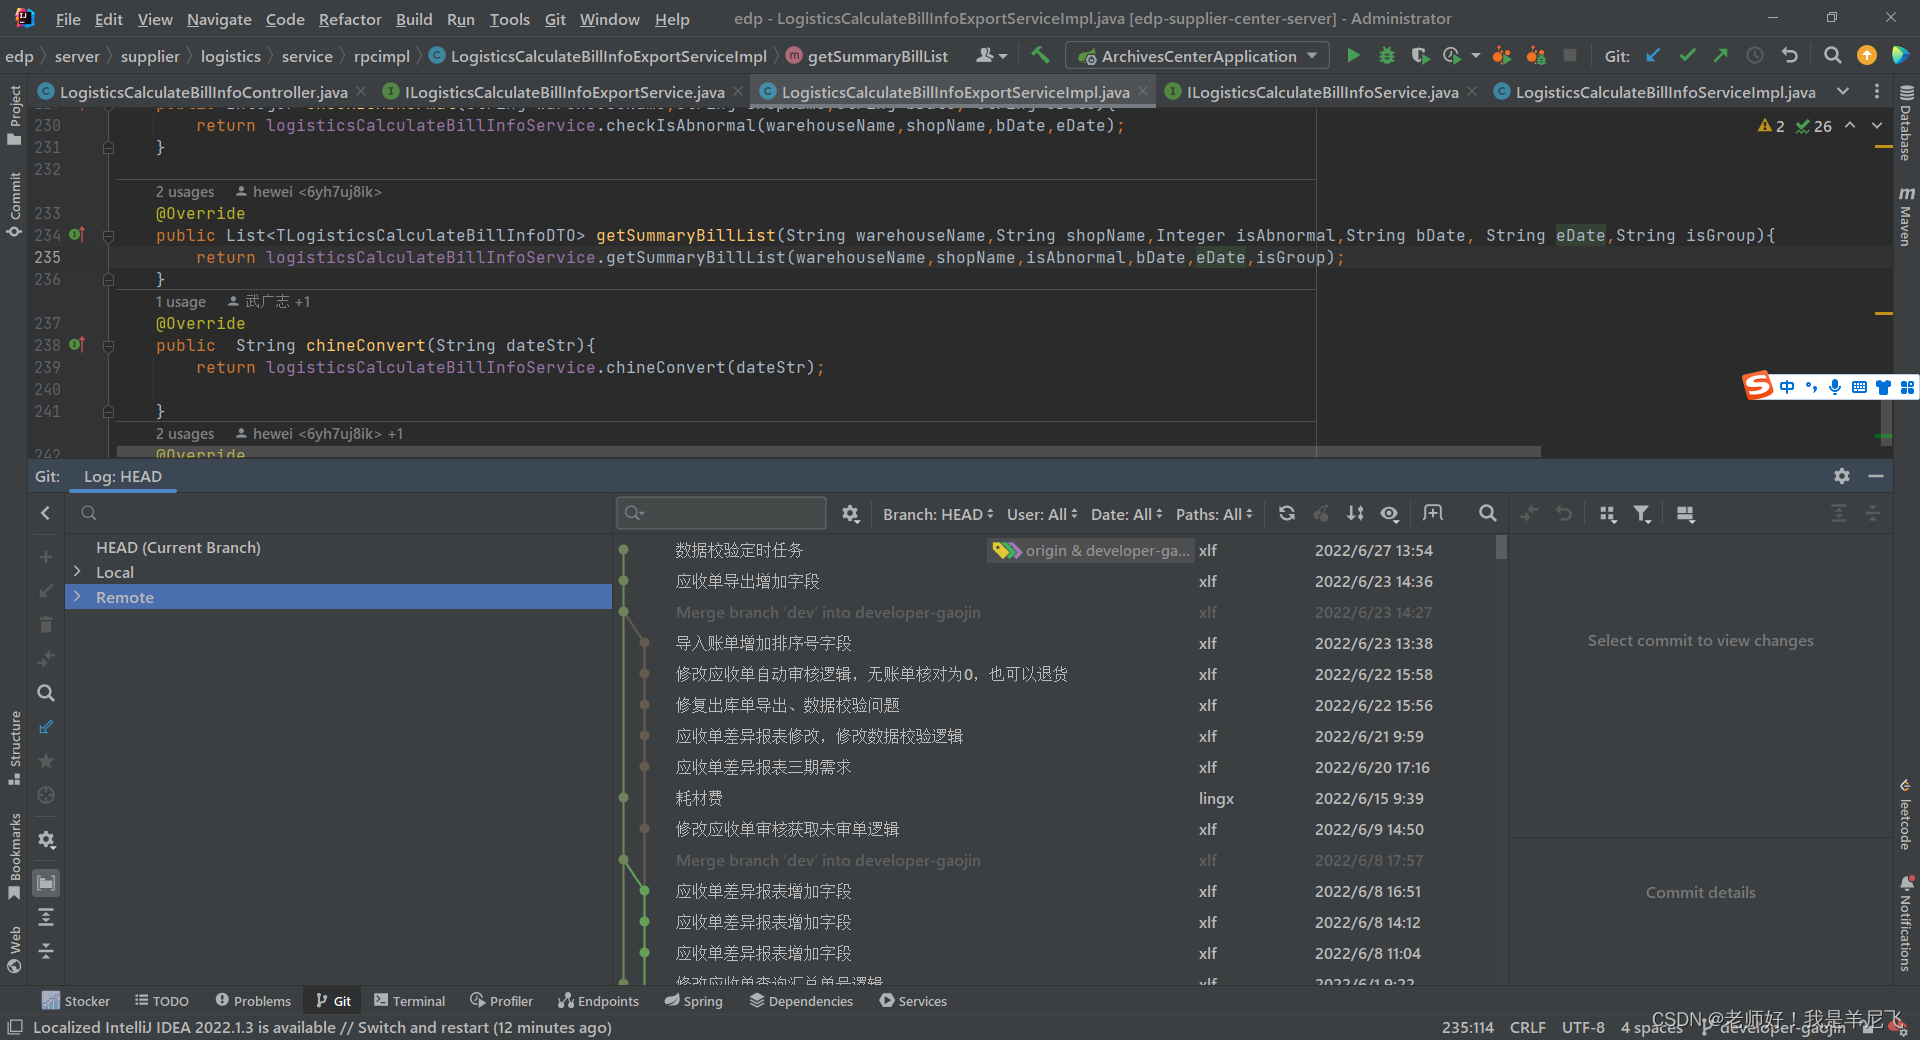Open the Notifications sidebar panel
The image size is (1920, 1040).
click(1906, 924)
